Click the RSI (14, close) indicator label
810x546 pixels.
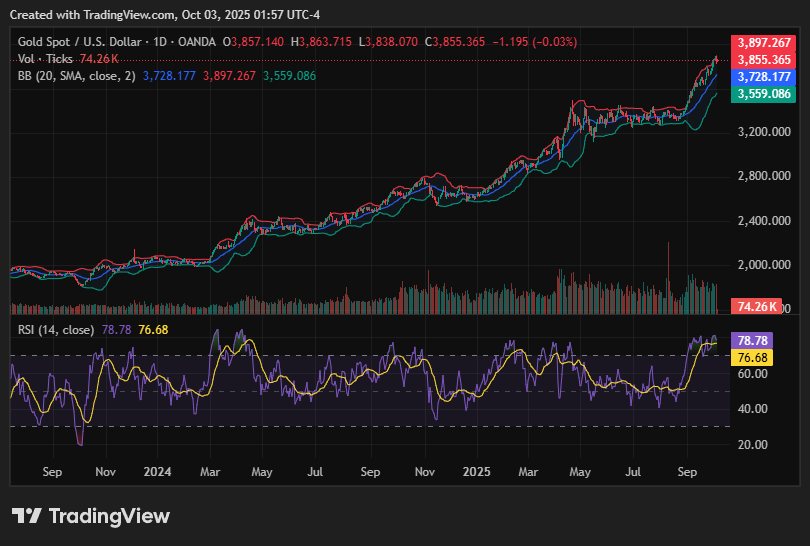click(x=56, y=330)
